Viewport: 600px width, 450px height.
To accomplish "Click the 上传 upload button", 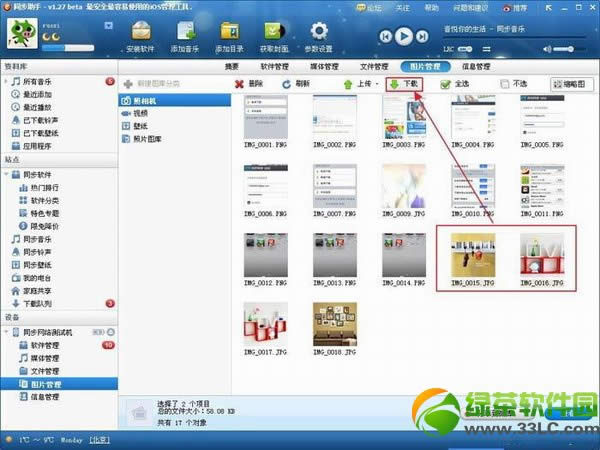I will point(357,84).
